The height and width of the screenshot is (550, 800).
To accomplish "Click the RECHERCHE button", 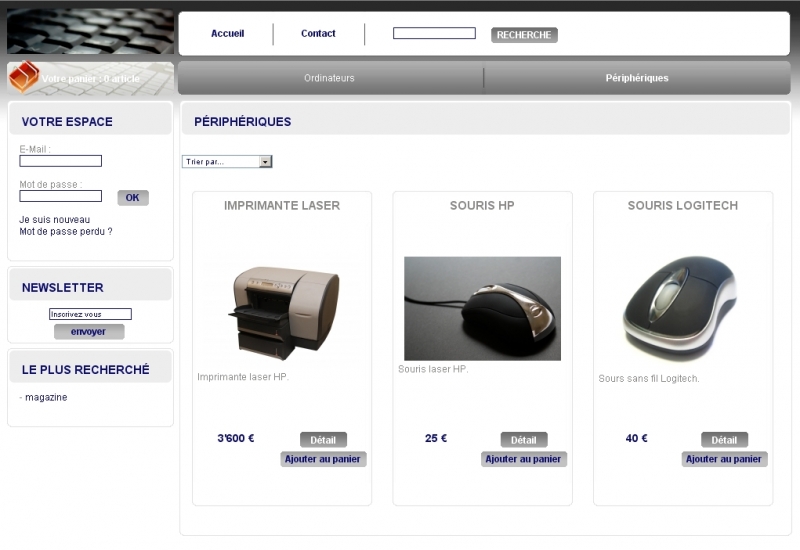I will pos(524,35).
